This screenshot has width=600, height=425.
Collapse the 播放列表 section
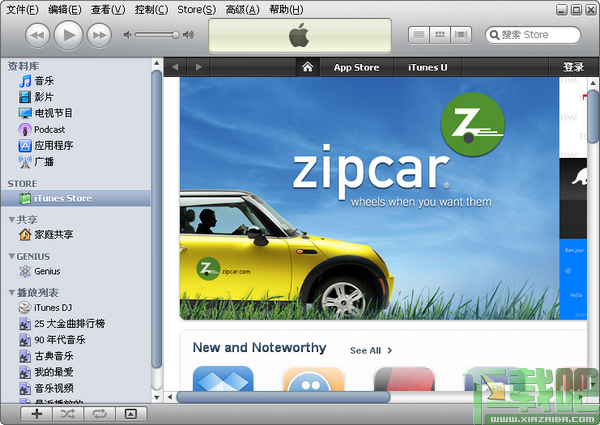pos(12,293)
